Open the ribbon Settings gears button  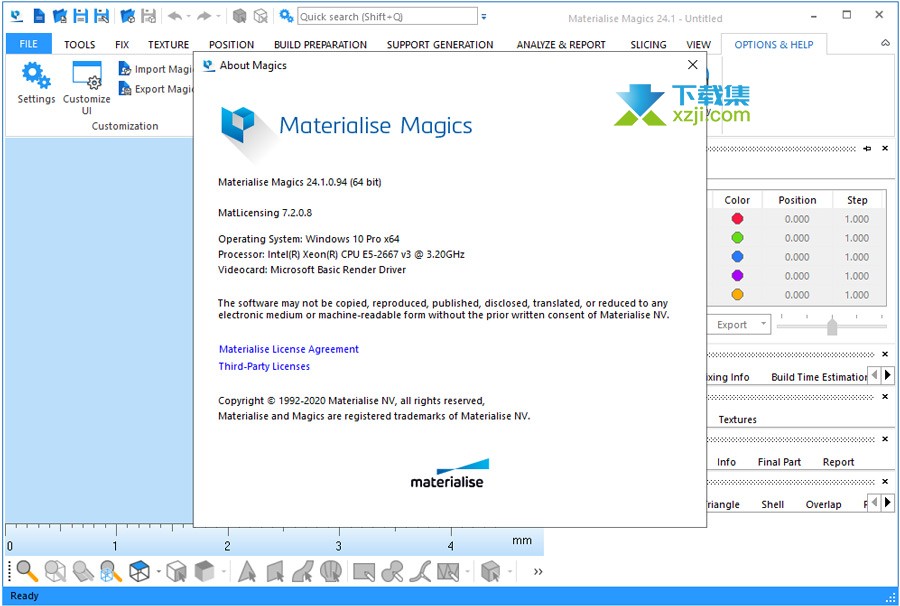(x=36, y=83)
